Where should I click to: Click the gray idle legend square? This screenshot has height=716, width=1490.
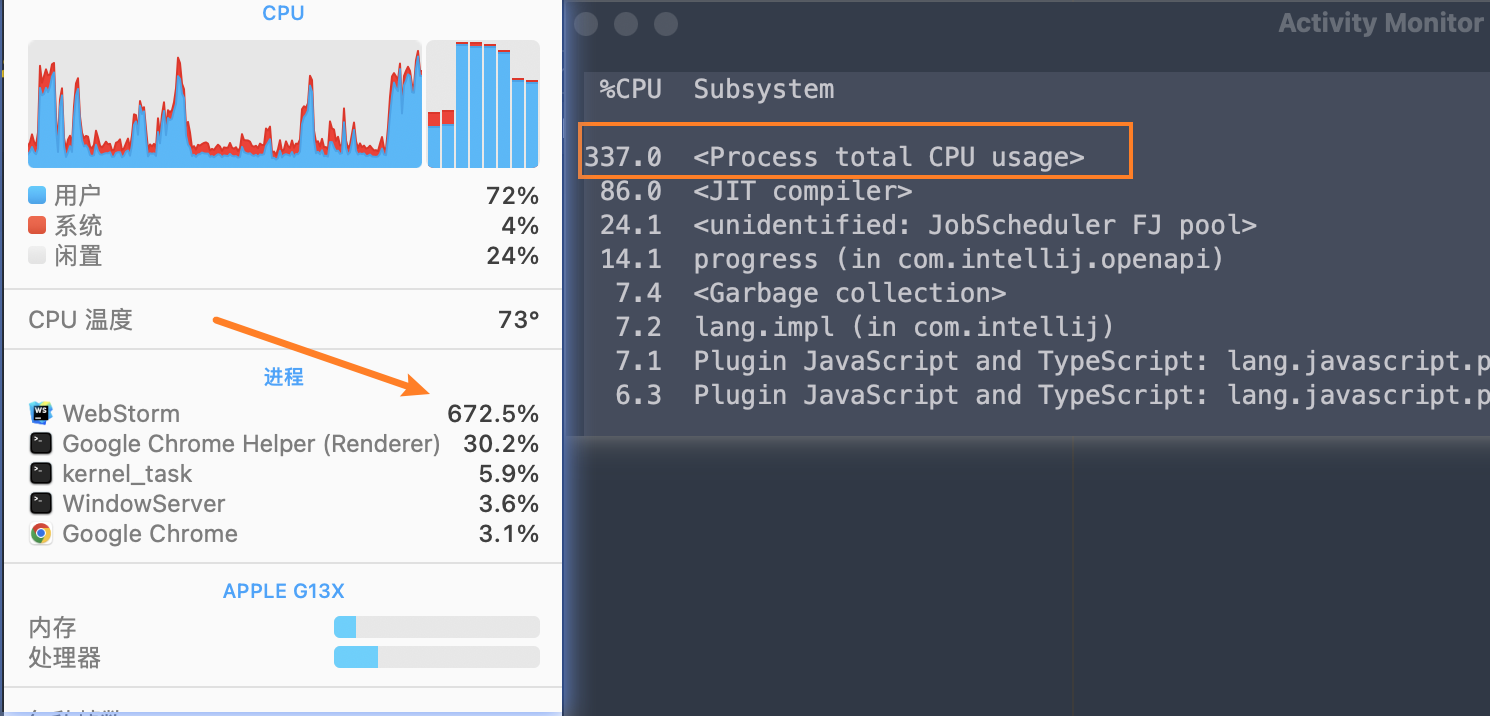[x=37, y=255]
